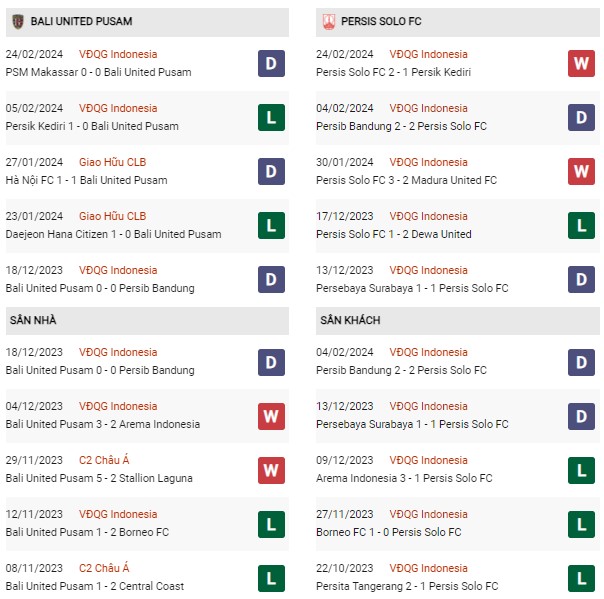Click the L badge for Borneo FC 1-0 Persis Solo
The image size is (604, 599).
pos(581,524)
